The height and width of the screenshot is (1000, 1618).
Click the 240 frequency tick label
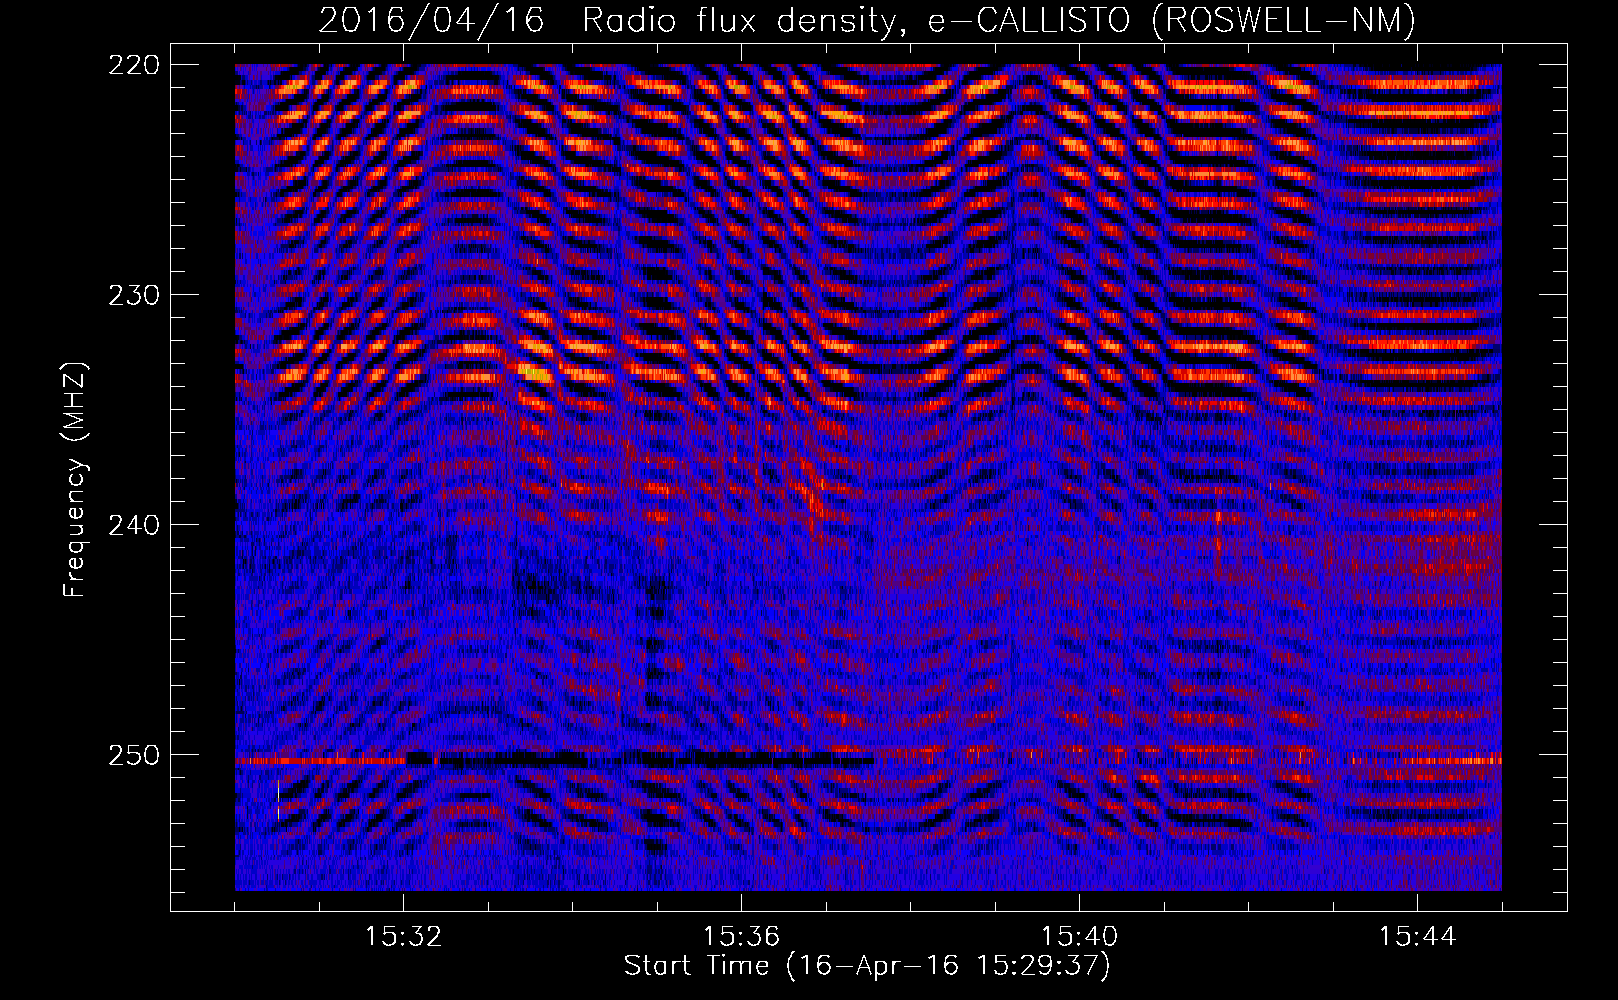133,525
